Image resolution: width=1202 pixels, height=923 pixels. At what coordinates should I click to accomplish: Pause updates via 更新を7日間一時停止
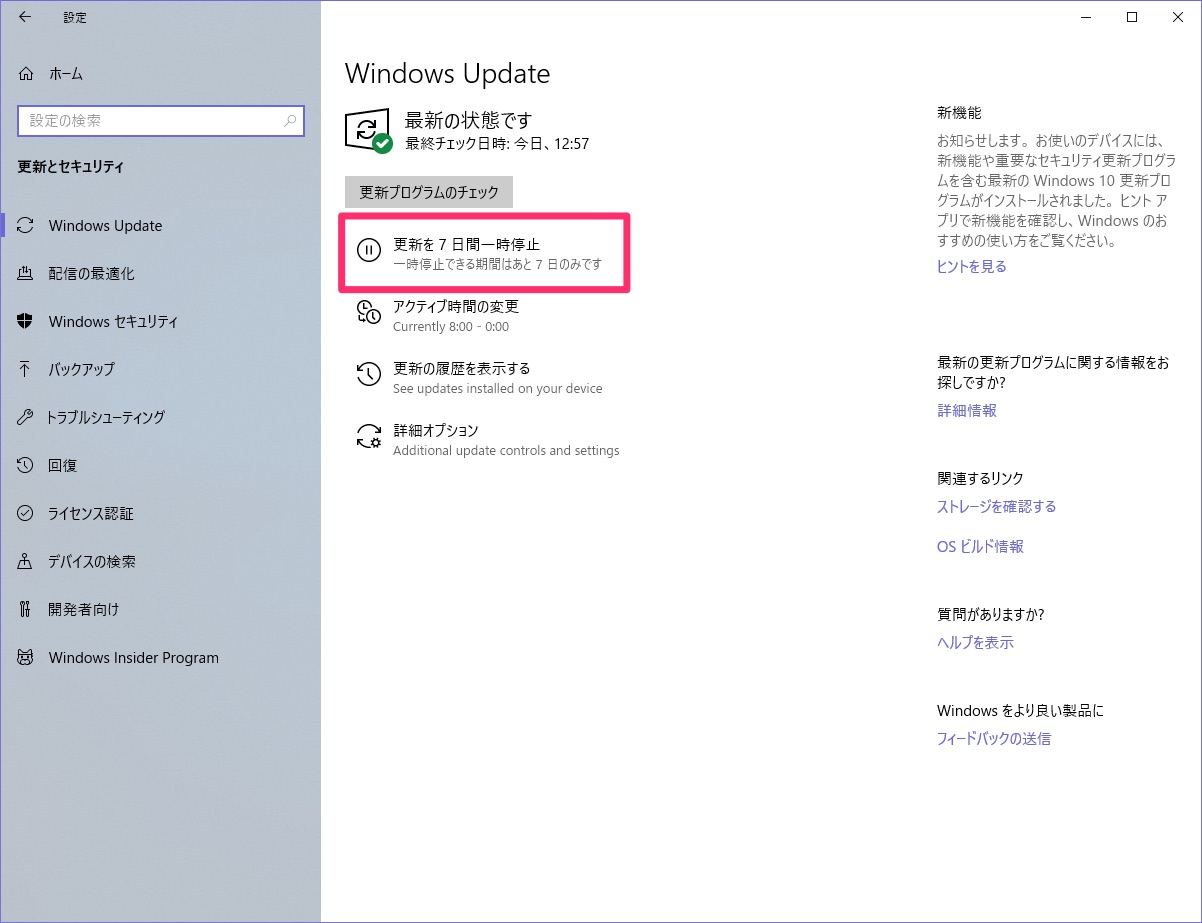tap(484, 253)
